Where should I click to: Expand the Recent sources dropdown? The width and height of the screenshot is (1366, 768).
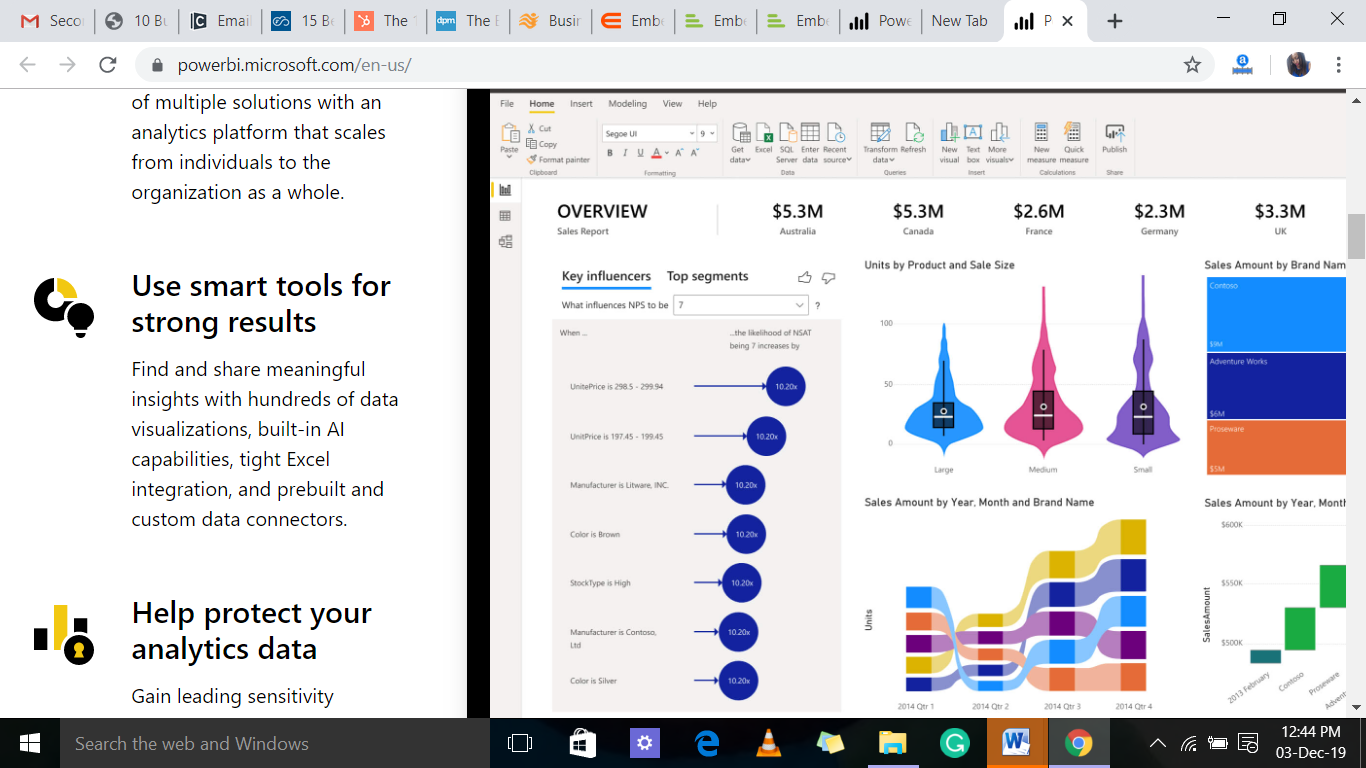tap(837, 159)
